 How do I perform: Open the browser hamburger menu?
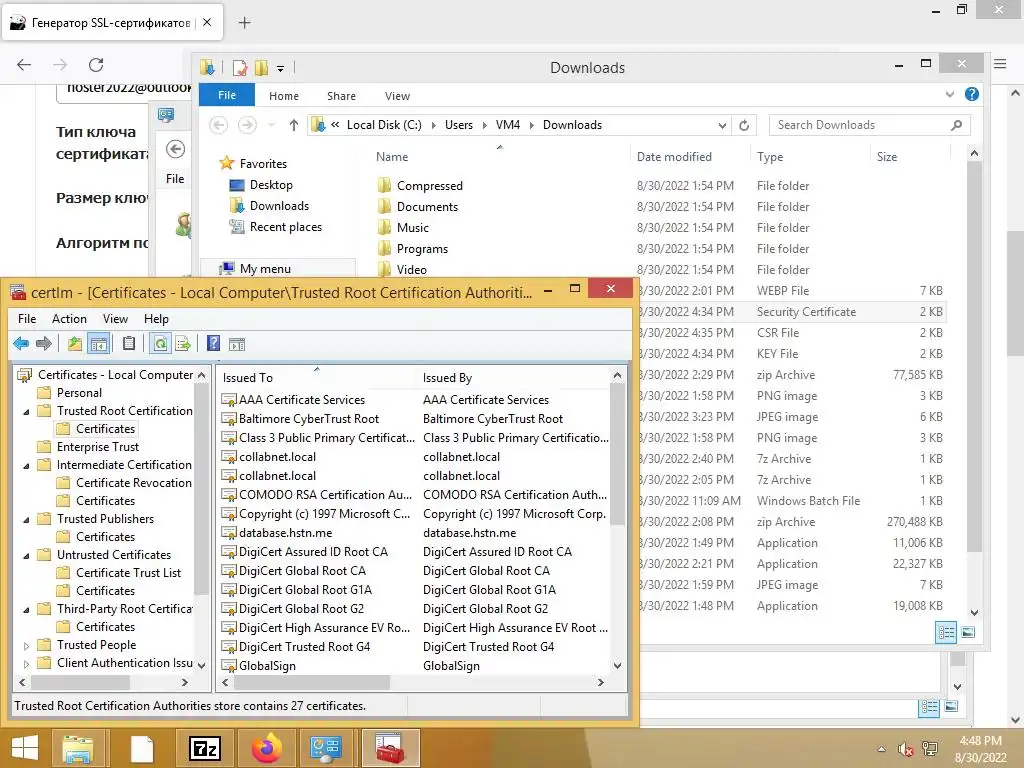click(x=1000, y=64)
